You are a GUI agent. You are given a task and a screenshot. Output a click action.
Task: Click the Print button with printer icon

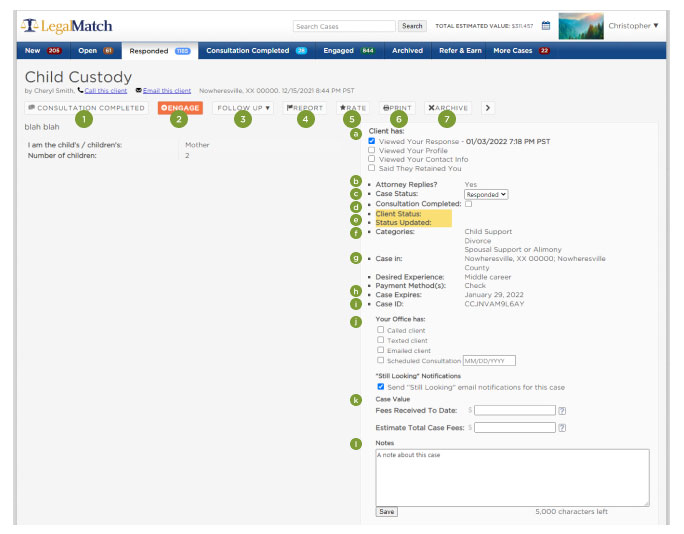pos(397,107)
